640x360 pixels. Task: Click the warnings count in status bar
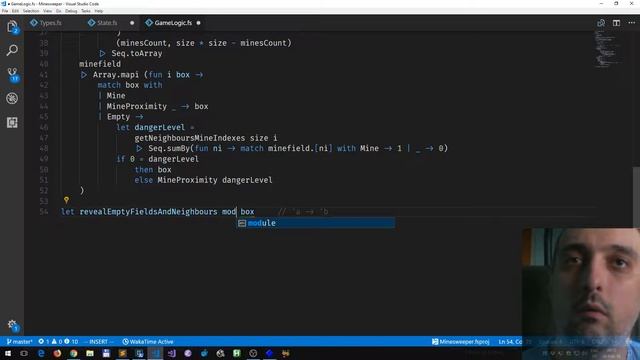[57, 342]
